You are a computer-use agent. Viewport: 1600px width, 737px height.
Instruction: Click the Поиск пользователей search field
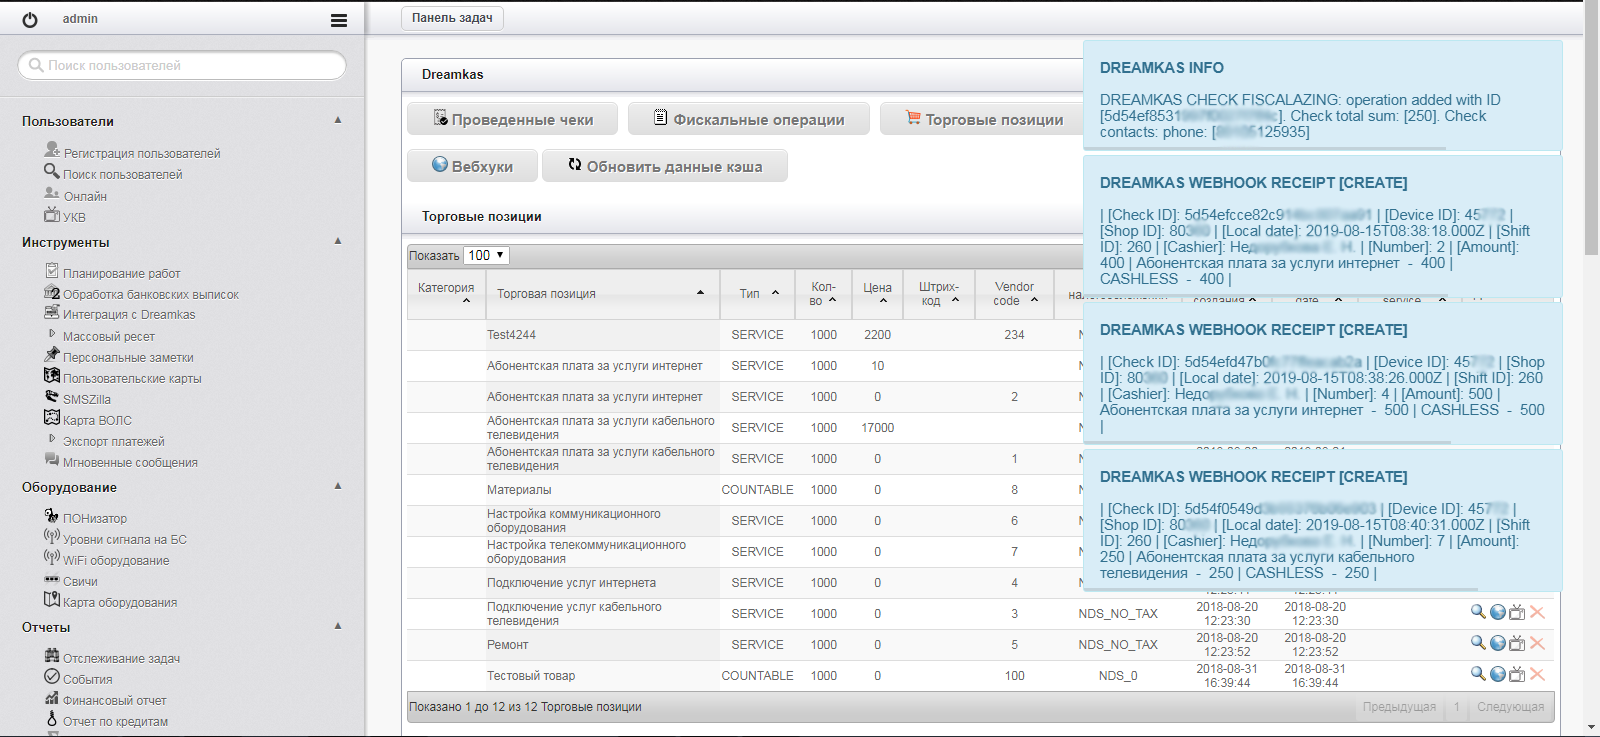(x=182, y=66)
